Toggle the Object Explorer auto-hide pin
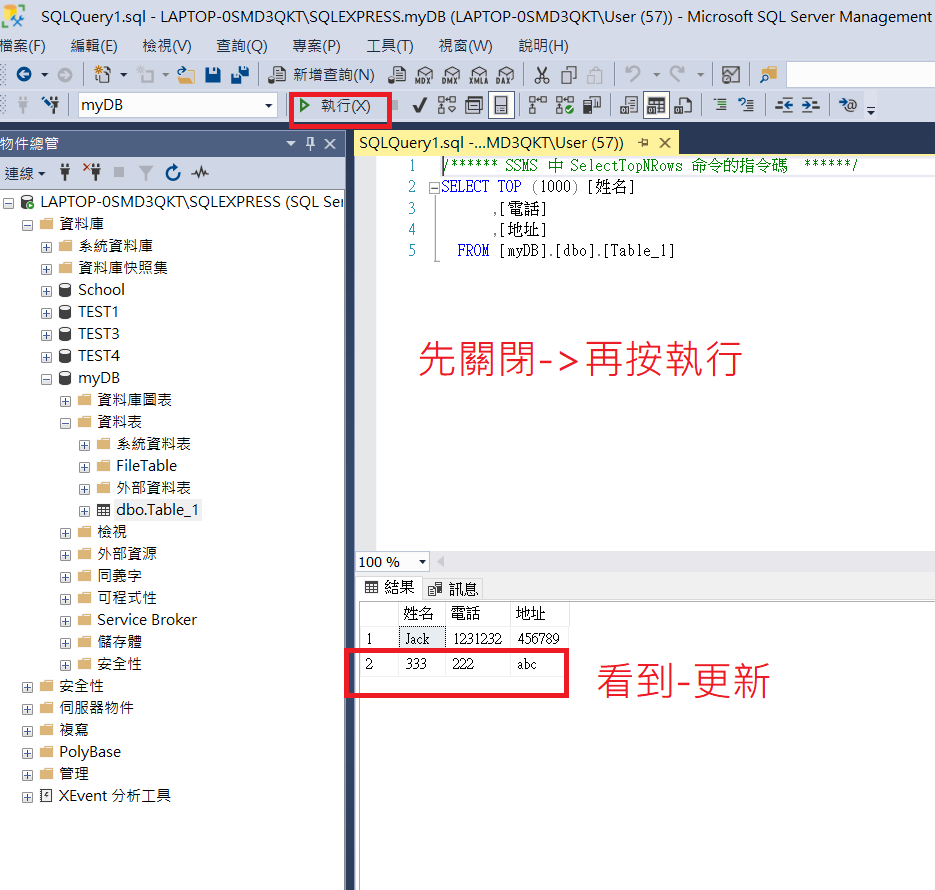The image size is (935, 890). tap(310, 144)
